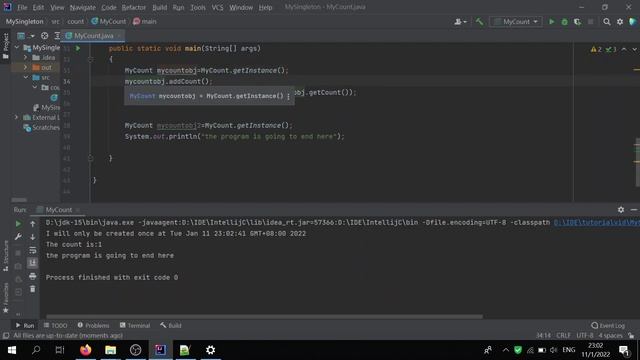The image size is (640, 360).
Task: Select the MyCount tab in Run panel
Action: [58, 210]
